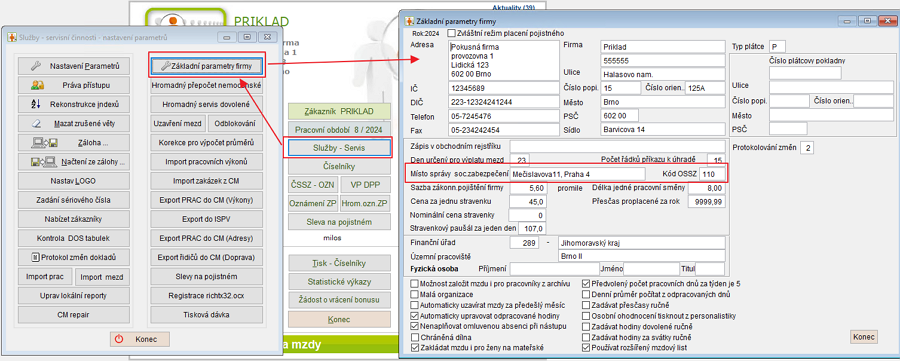Open Služby - Servis menu item
The width and height of the screenshot is (900, 361).
[x=339, y=148]
